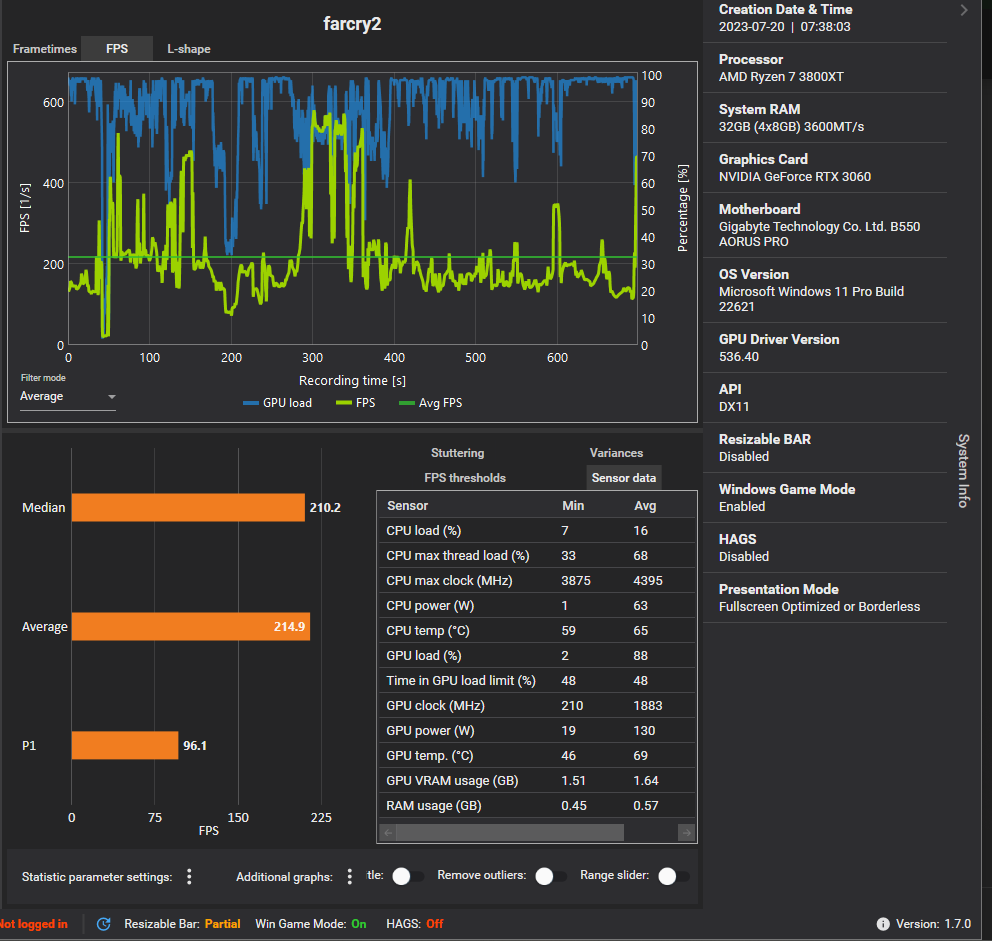Turn on the Range slider toggle
The height and width of the screenshot is (941, 992).
coord(673,876)
